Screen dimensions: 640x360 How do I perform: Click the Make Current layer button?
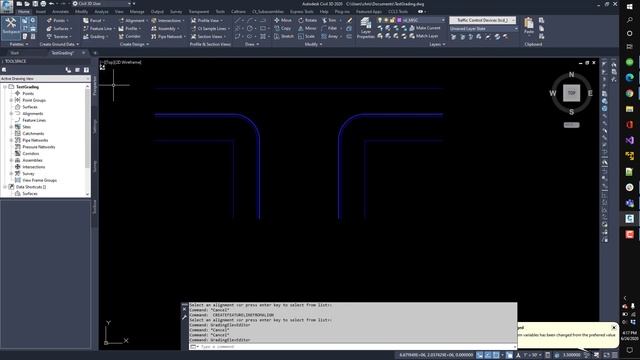[424, 28]
